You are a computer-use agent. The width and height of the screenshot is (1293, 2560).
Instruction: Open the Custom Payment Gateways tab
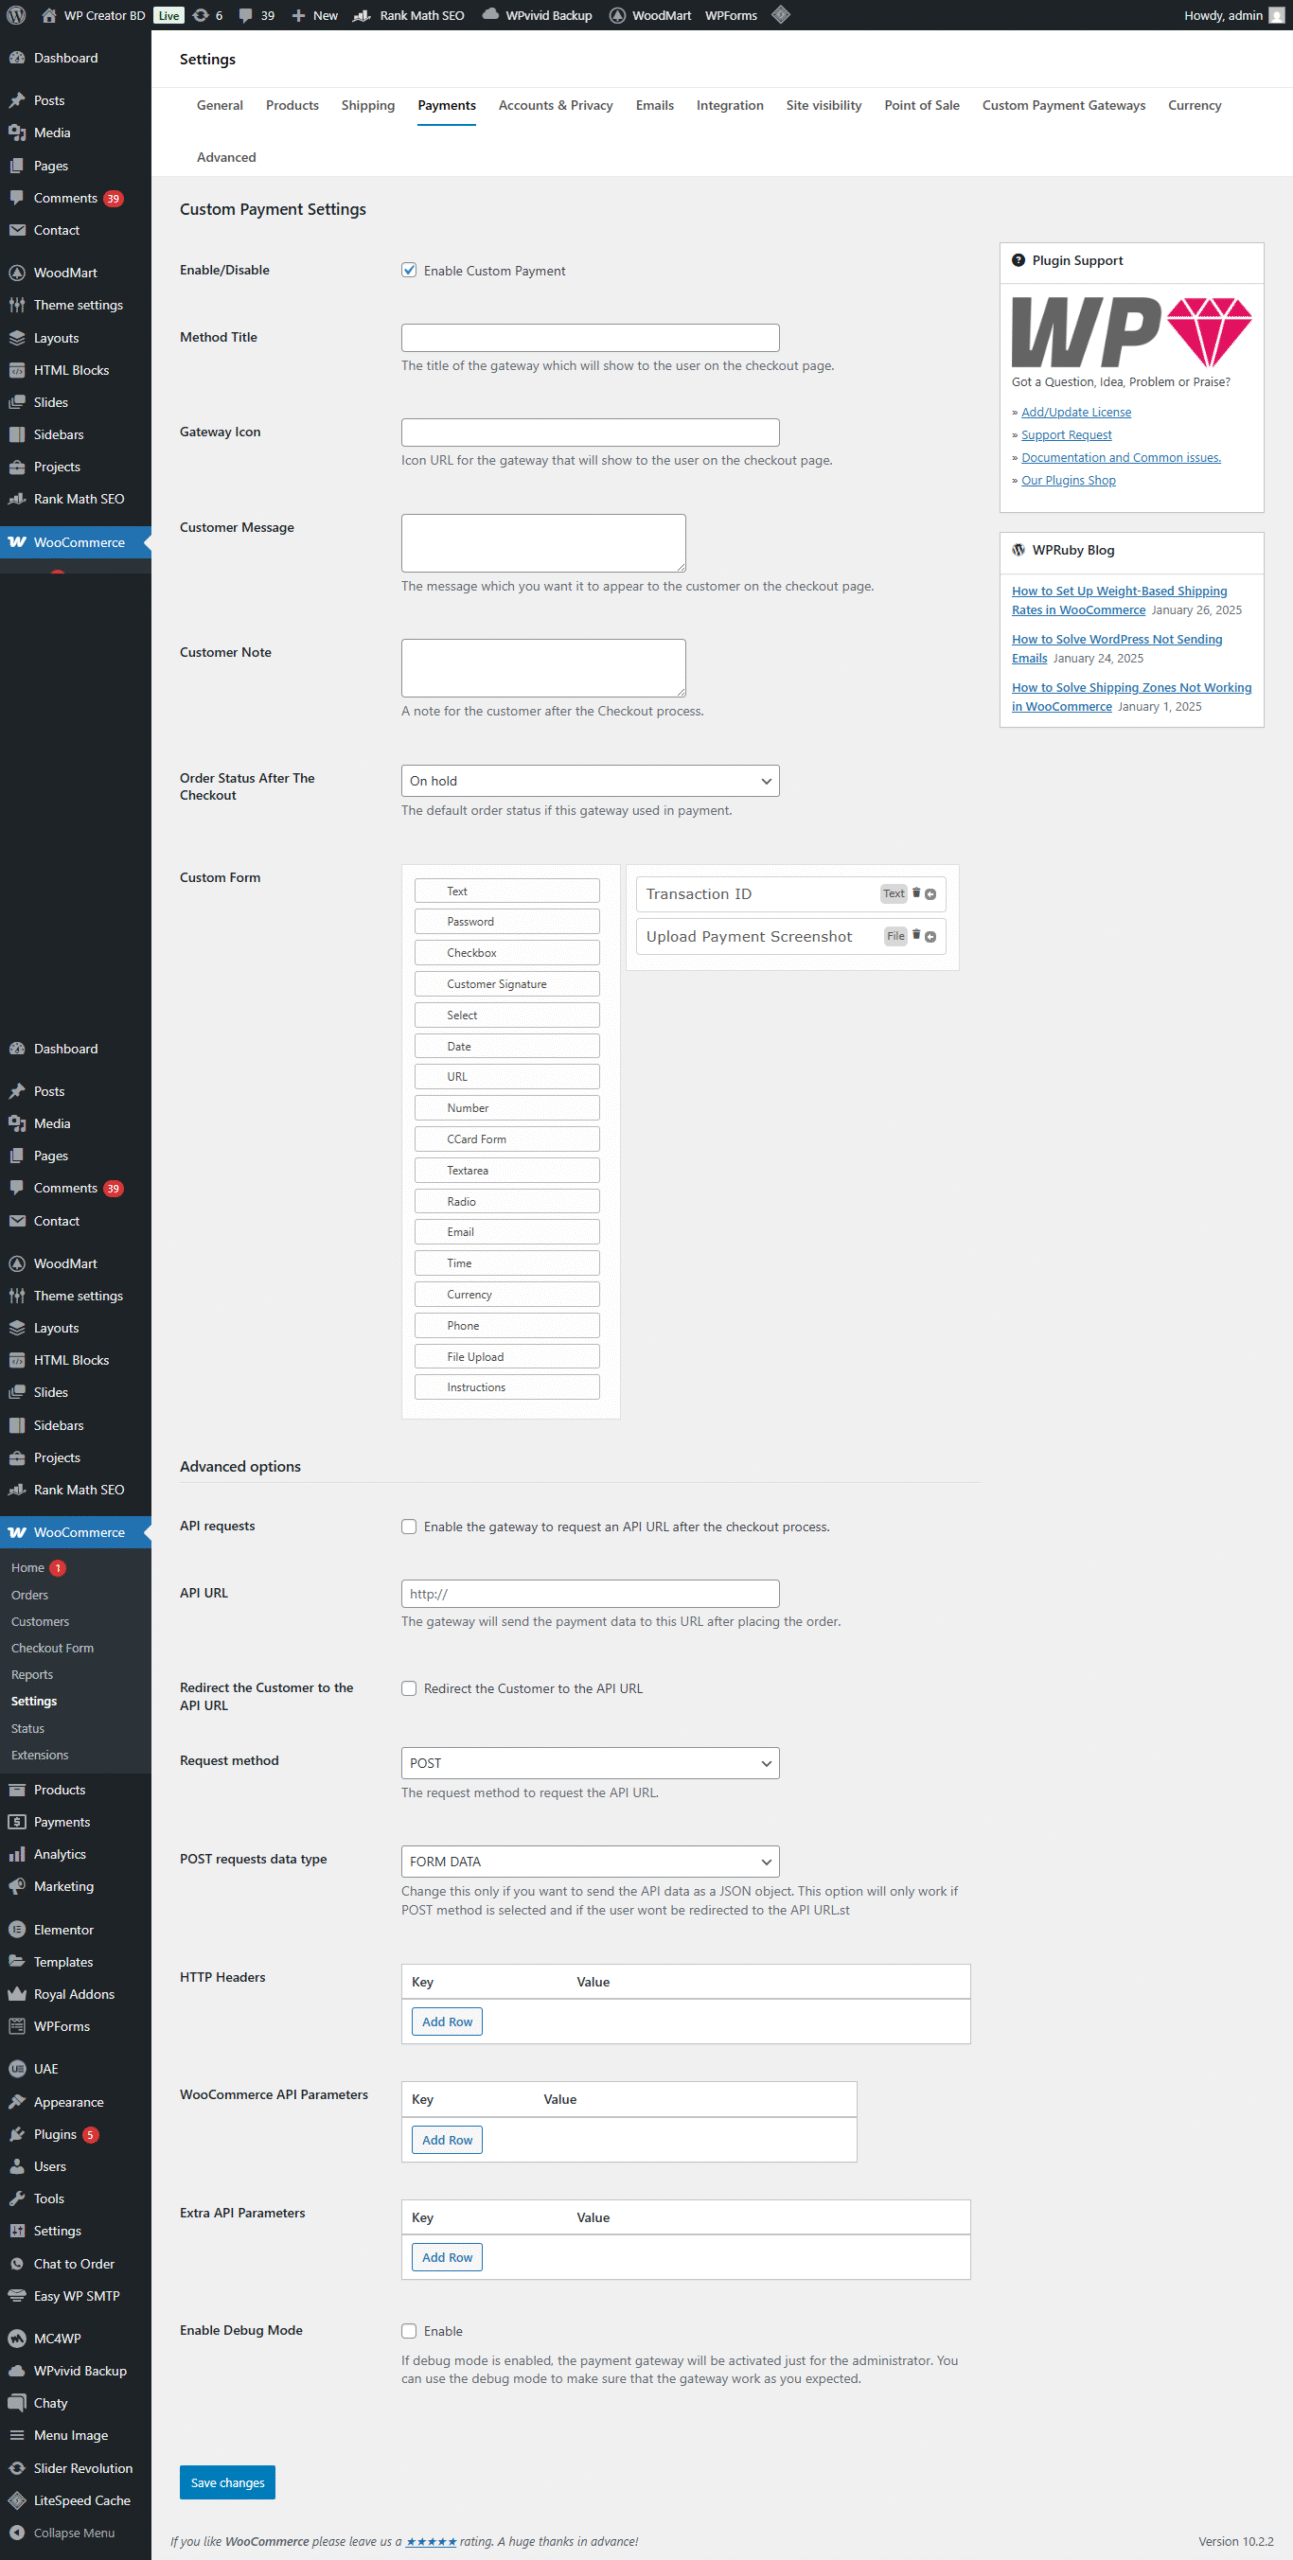(x=1063, y=105)
